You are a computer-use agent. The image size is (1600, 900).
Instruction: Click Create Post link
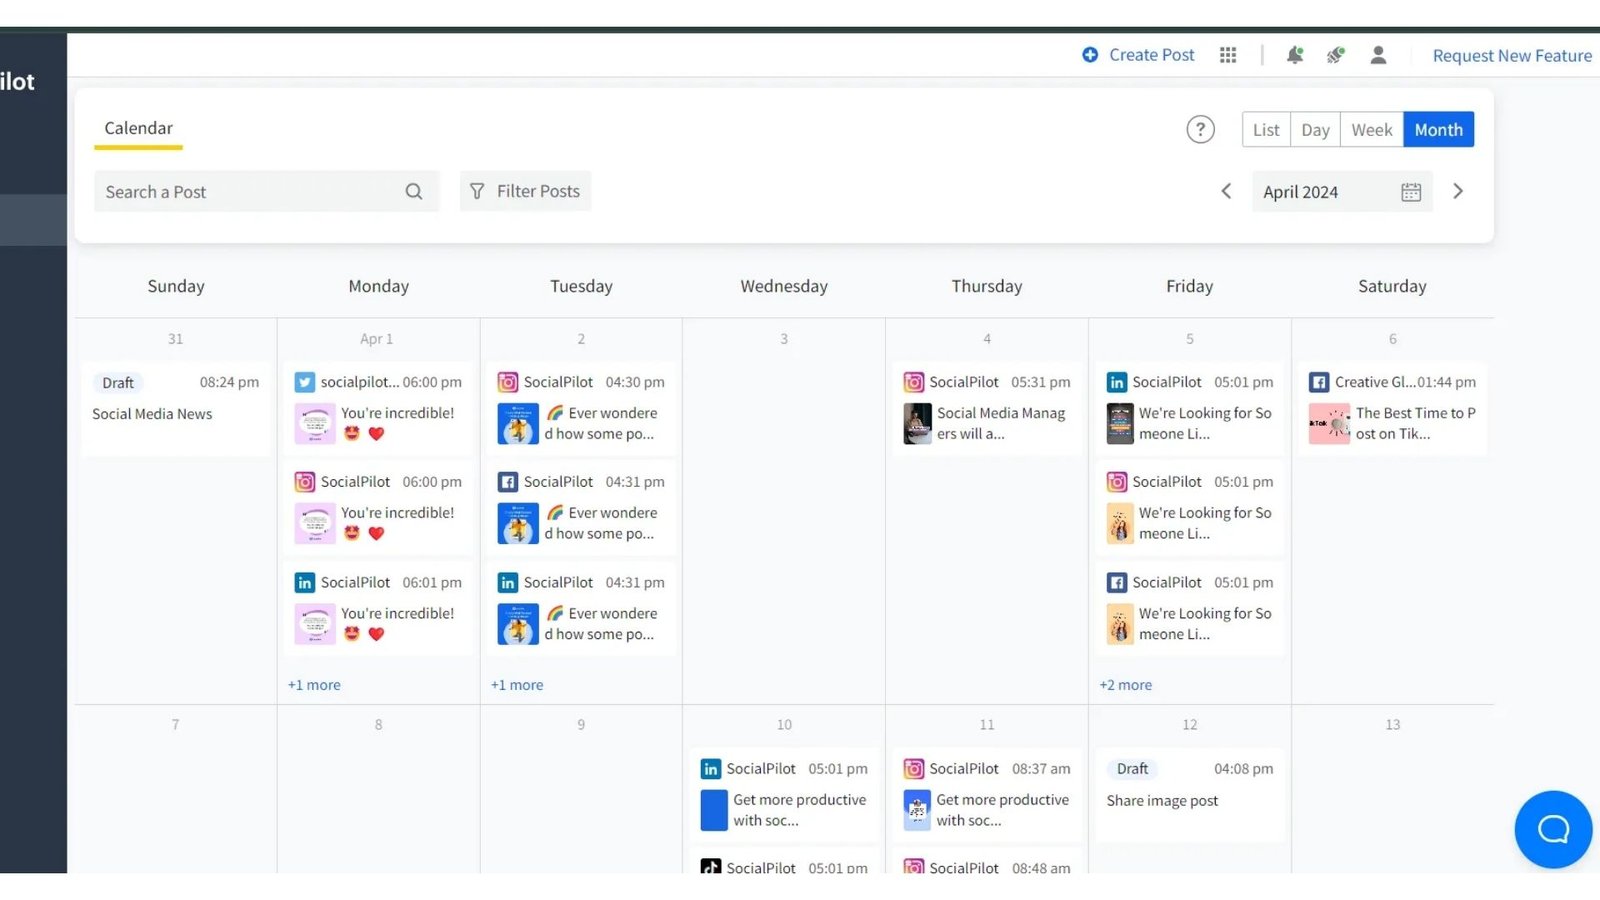[1151, 55]
